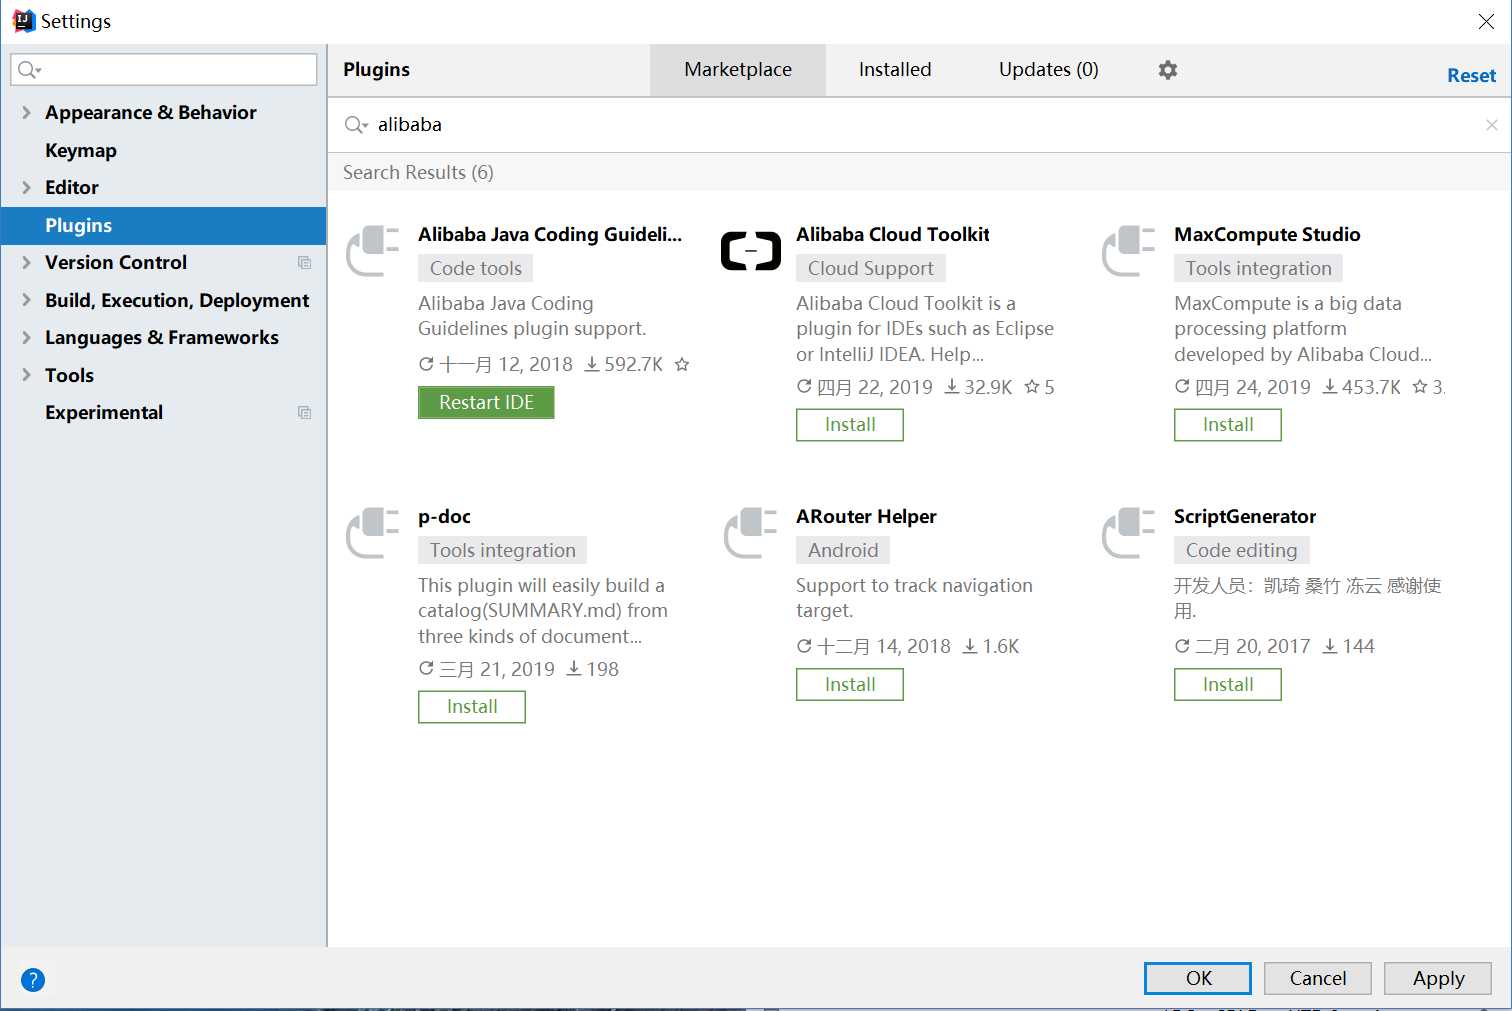Image resolution: width=1512 pixels, height=1011 pixels.
Task: Install the ARouter Helper plugin
Action: (850, 685)
